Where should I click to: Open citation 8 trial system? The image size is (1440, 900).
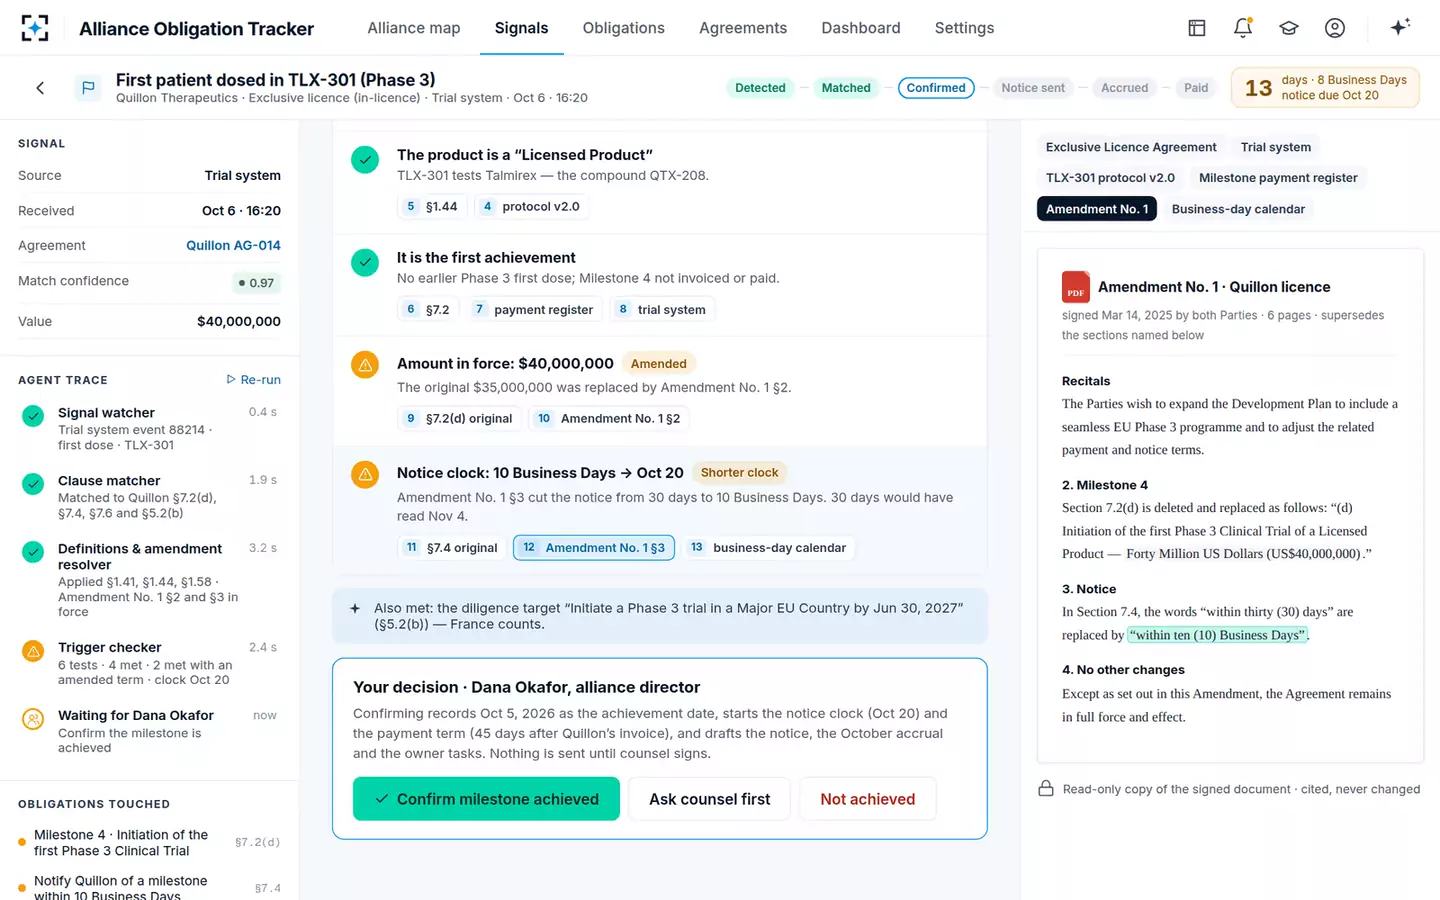pyautogui.click(x=662, y=310)
